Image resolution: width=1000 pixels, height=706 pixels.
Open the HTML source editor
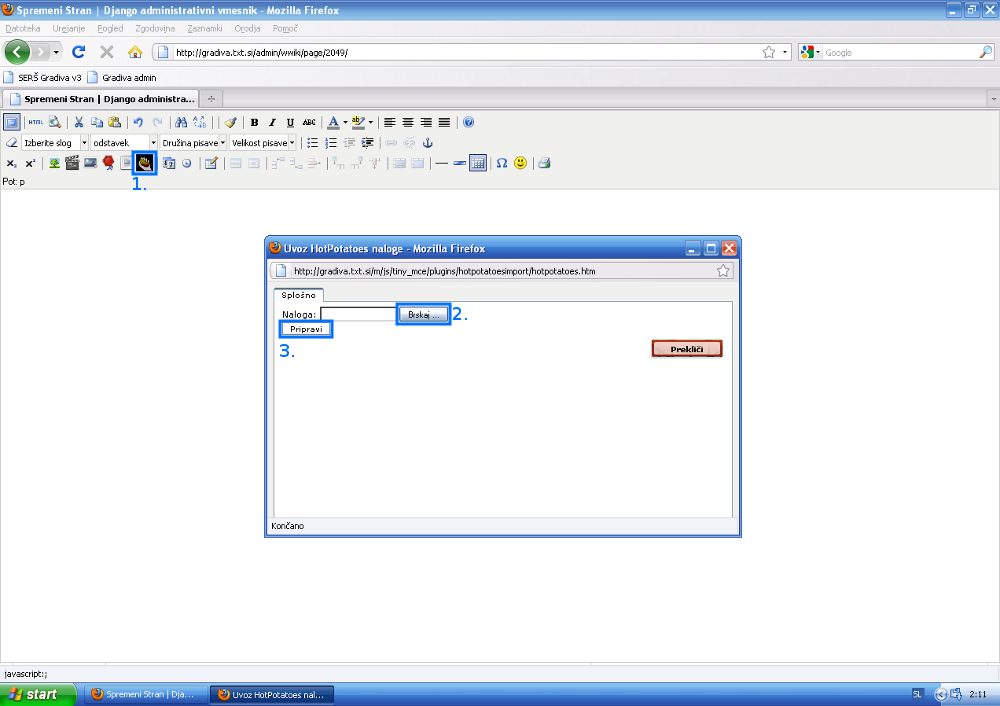click(36, 122)
